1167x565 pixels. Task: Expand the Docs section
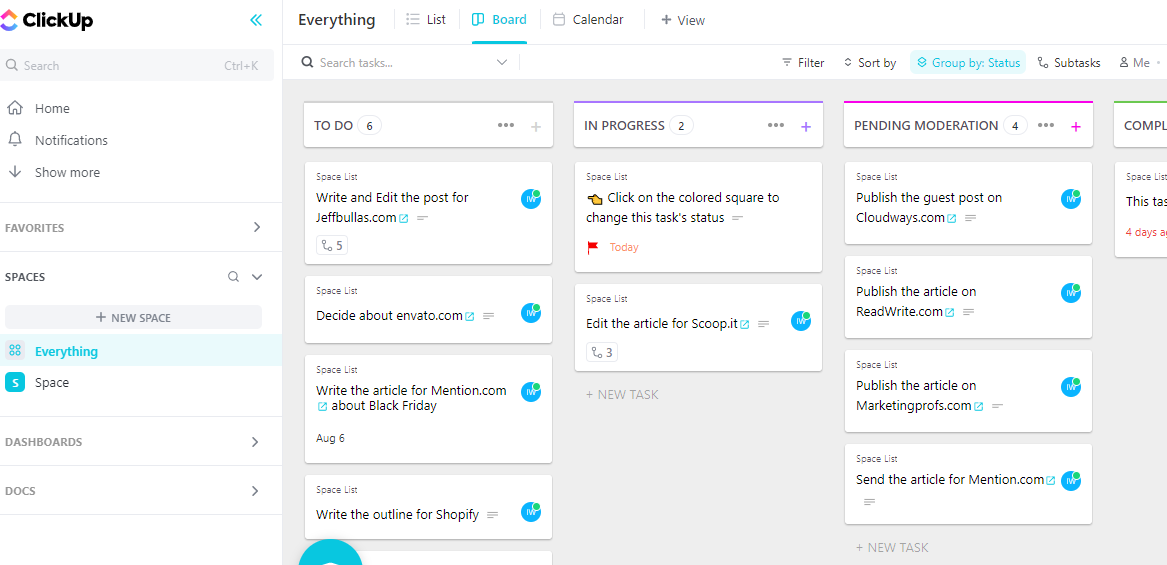pyautogui.click(x=255, y=491)
